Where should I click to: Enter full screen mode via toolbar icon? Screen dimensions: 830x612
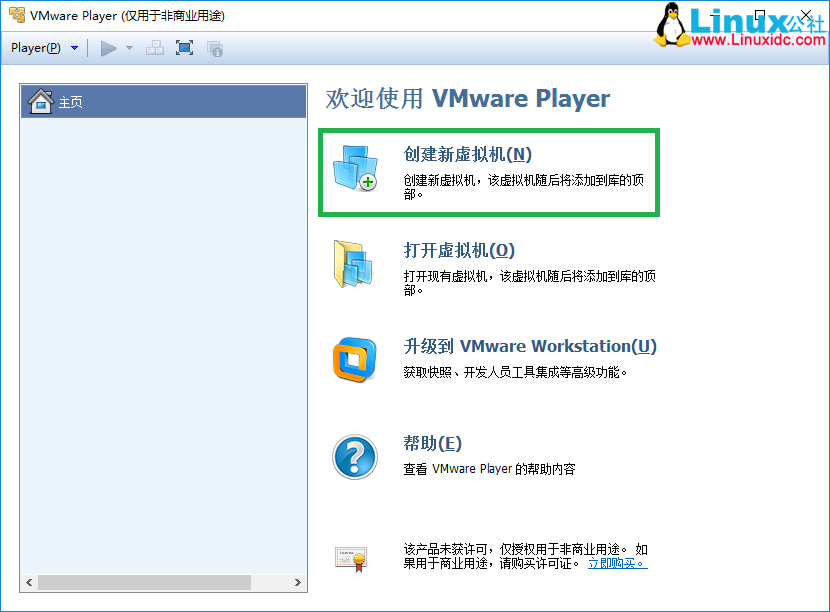click(184, 48)
